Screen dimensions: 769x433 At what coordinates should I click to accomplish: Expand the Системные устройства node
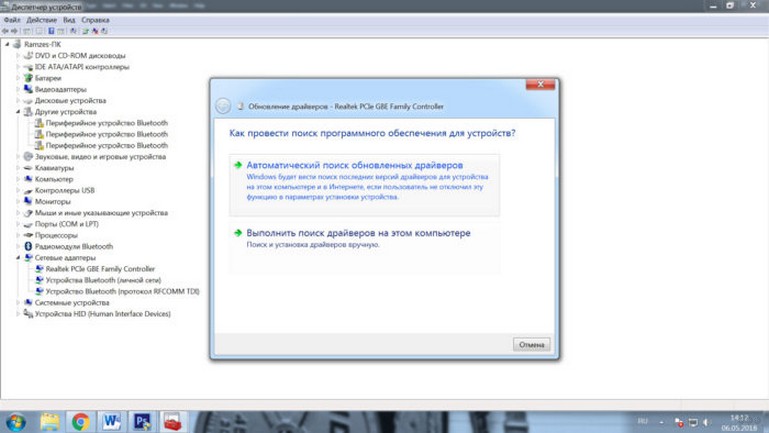coord(18,303)
